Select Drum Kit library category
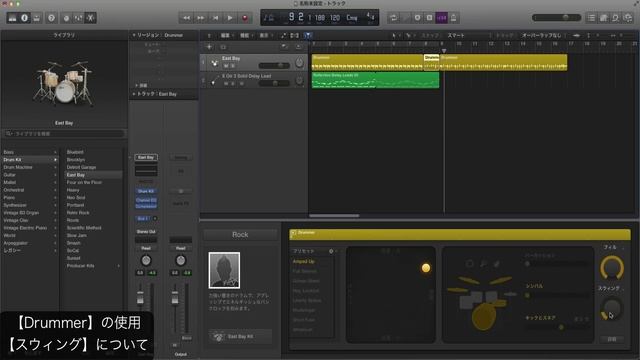The width and height of the screenshot is (640, 360). [29, 160]
